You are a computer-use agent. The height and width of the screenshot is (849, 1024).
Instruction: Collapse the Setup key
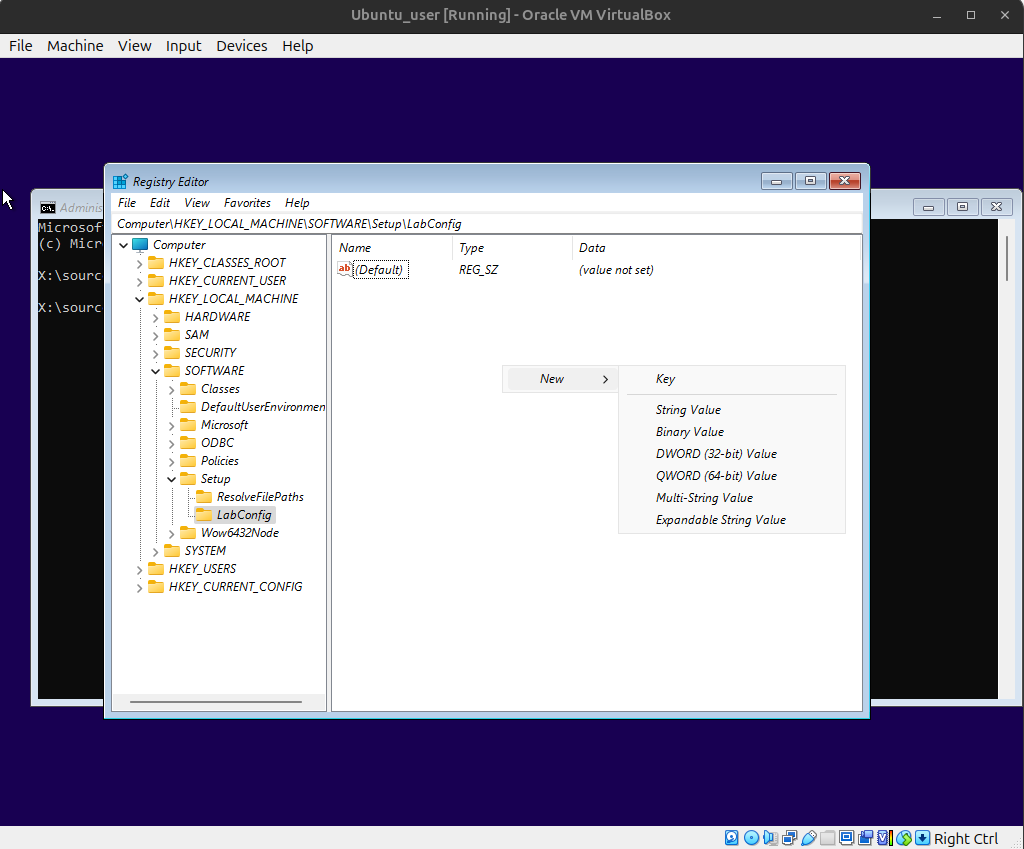click(x=171, y=479)
